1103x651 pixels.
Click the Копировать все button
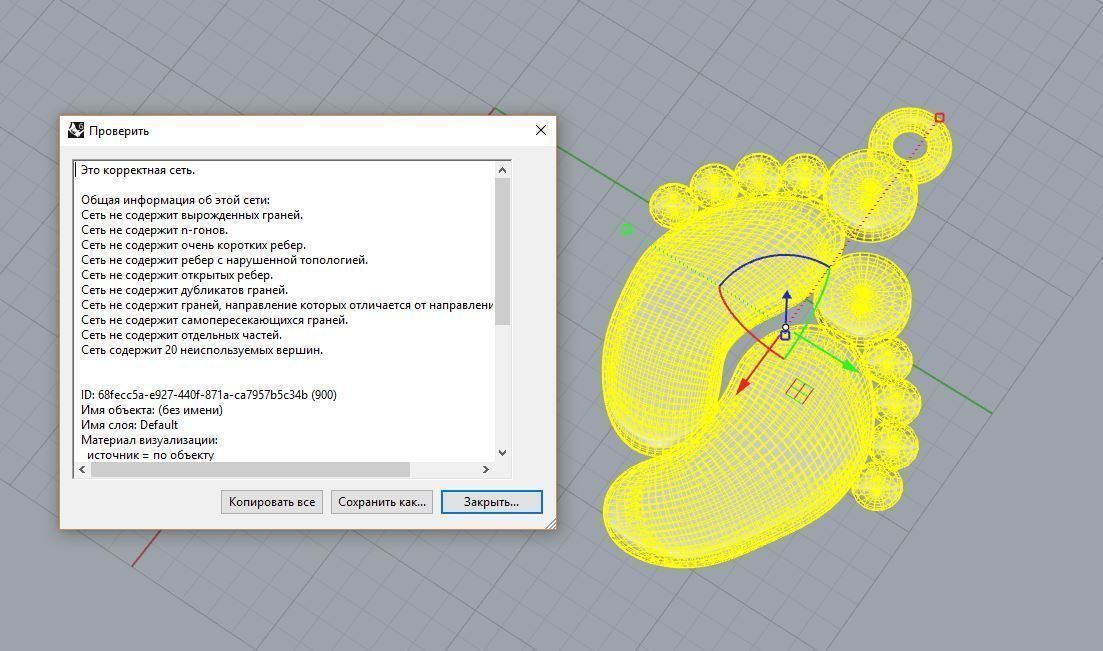[x=272, y=502]
